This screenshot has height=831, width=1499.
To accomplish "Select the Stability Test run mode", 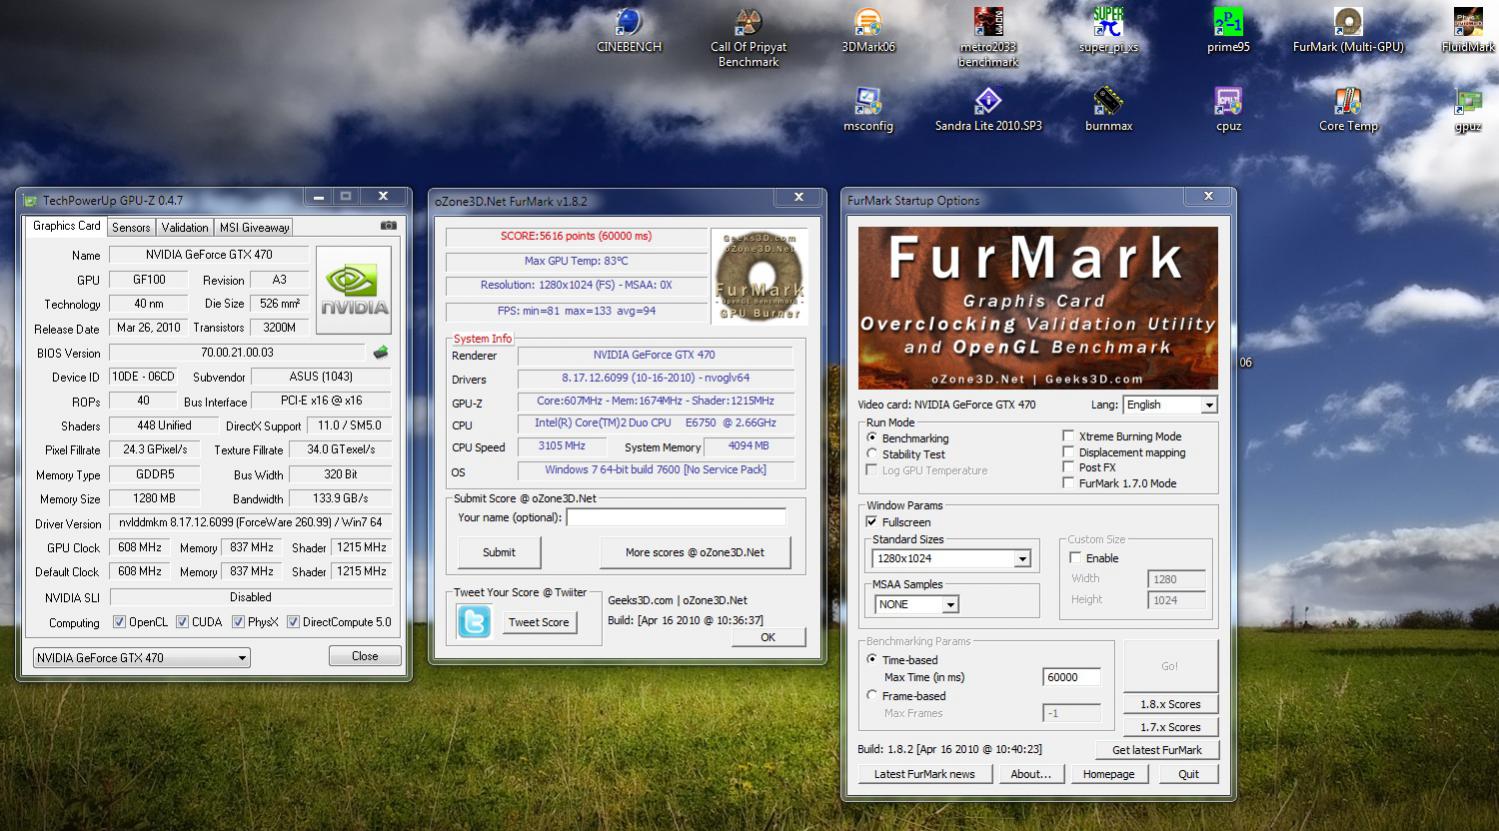I will [x=872, y=454].
